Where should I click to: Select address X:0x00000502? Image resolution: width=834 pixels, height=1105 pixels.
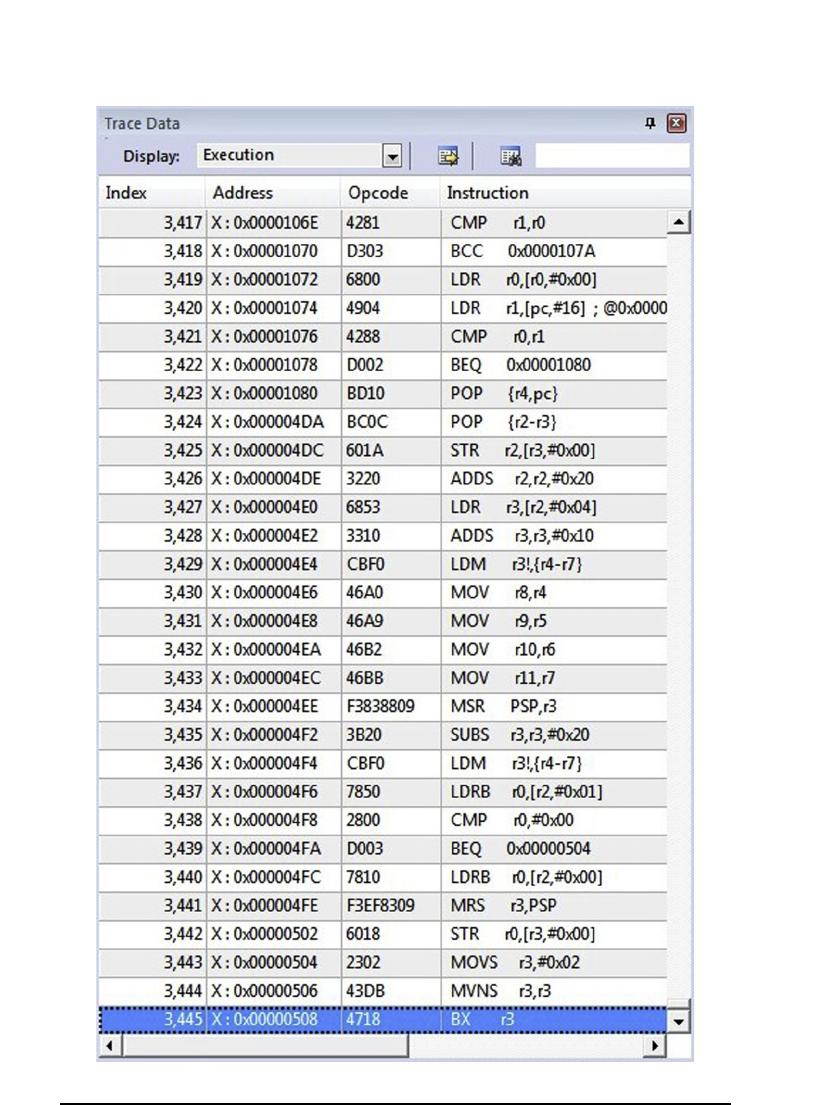pyautogui.click(x=264, y=934)
